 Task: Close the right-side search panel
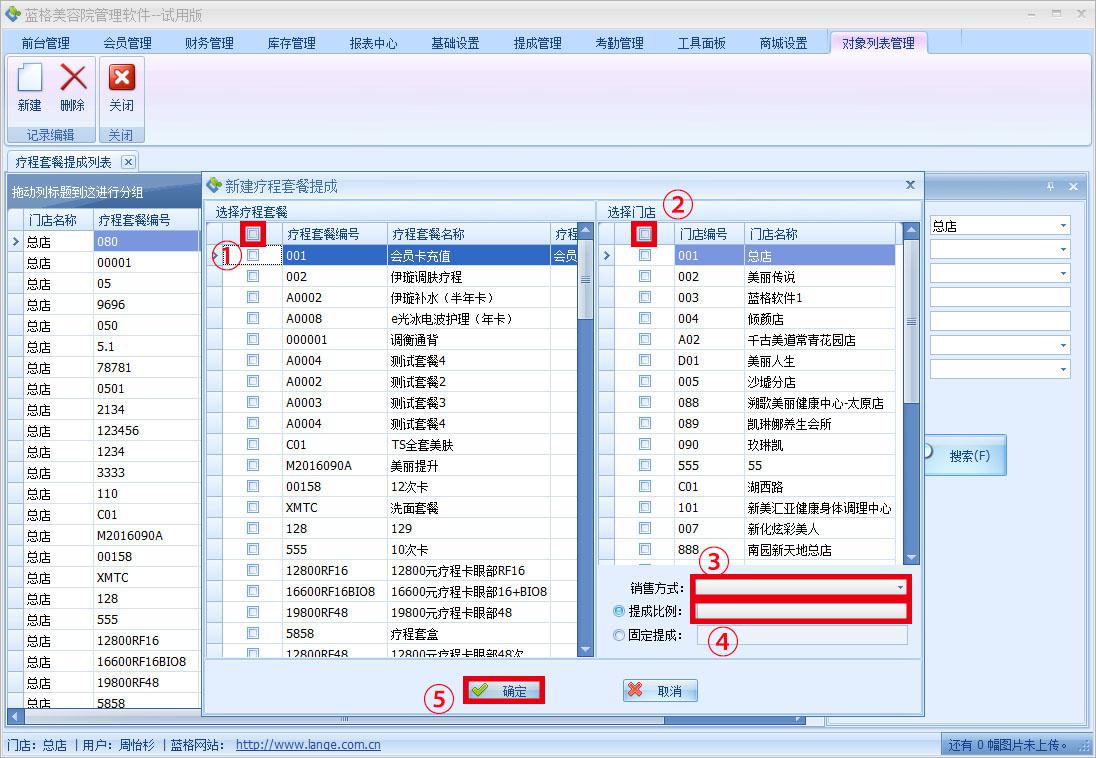[1073, 187]
